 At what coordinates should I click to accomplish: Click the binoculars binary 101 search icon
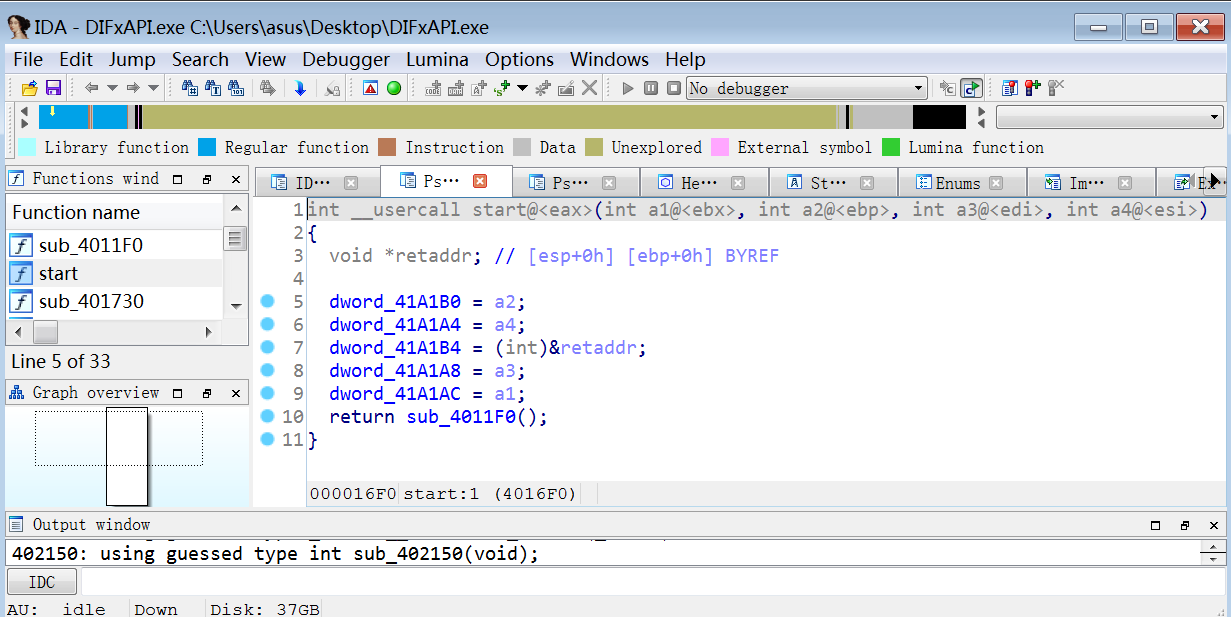coord(236,88)
